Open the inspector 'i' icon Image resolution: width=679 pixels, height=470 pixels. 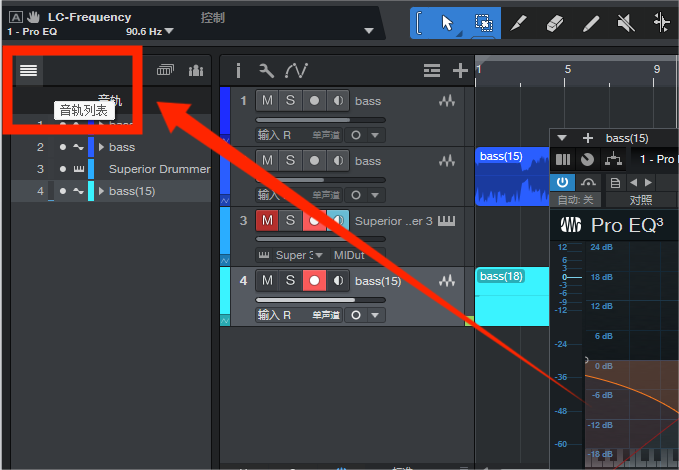pos(238,70)
